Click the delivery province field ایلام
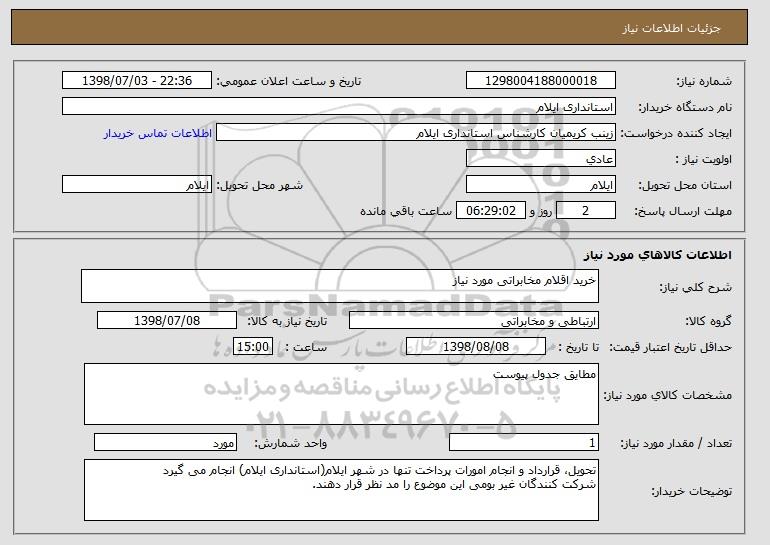Image resolution: width=770 pixels, height=545 pixels. tap(541, 185)
